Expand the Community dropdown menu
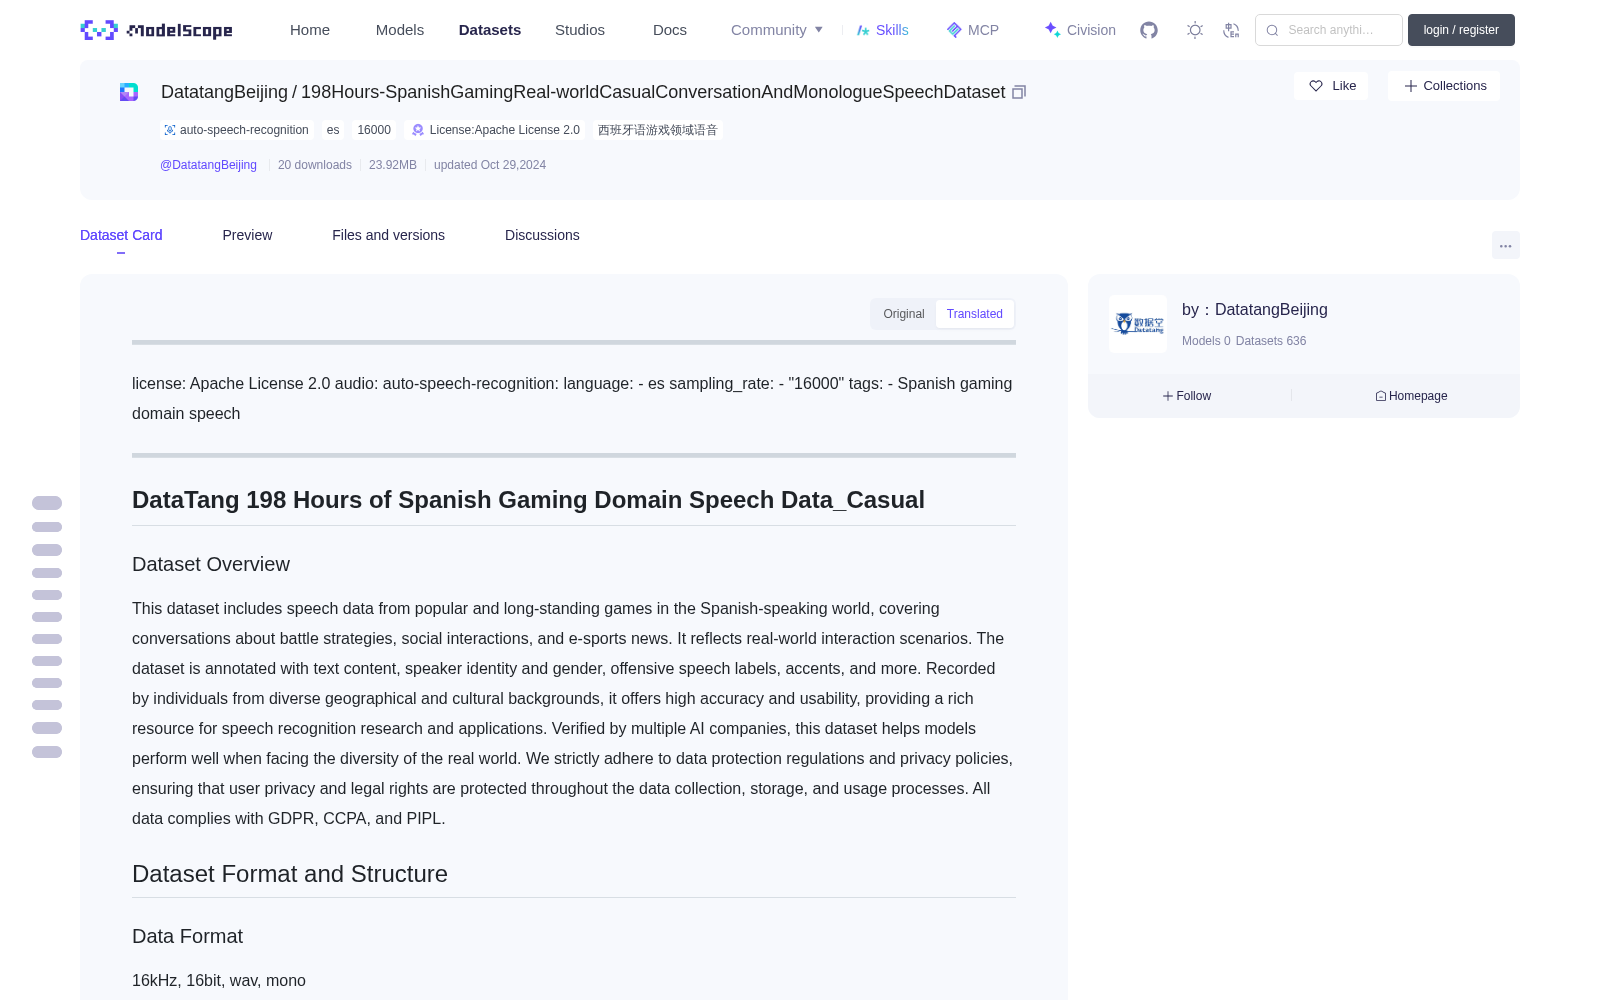 pos(777,30)
